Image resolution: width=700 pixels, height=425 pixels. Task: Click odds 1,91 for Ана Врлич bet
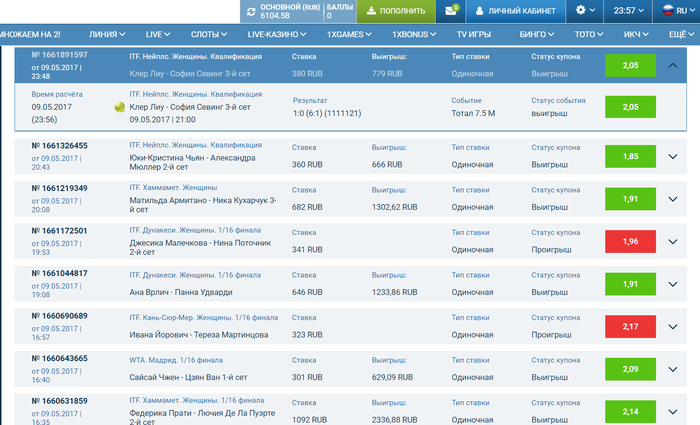click(630, 284)
